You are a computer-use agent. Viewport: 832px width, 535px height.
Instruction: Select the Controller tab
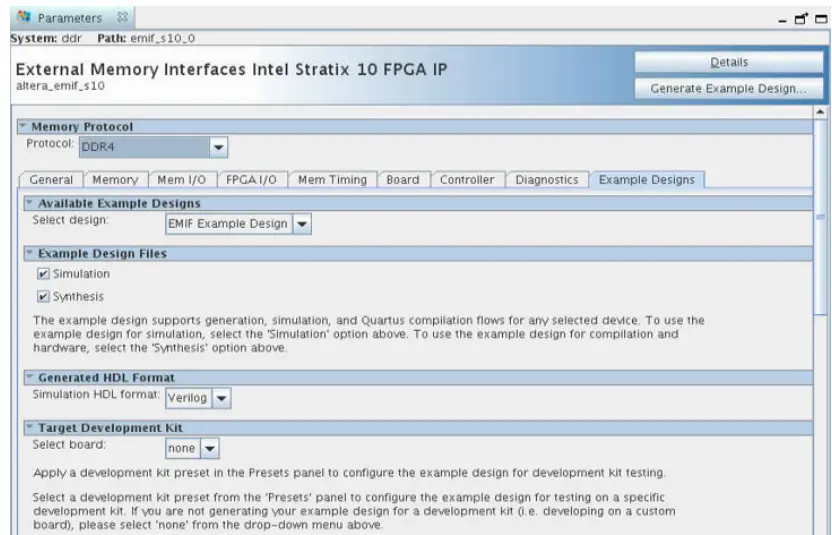[467, 180]
